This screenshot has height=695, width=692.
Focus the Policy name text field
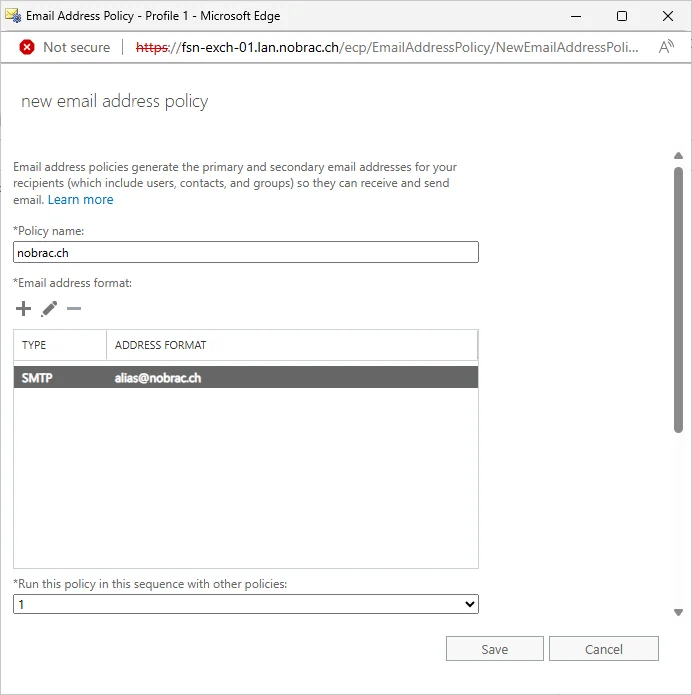click(246, 252)
